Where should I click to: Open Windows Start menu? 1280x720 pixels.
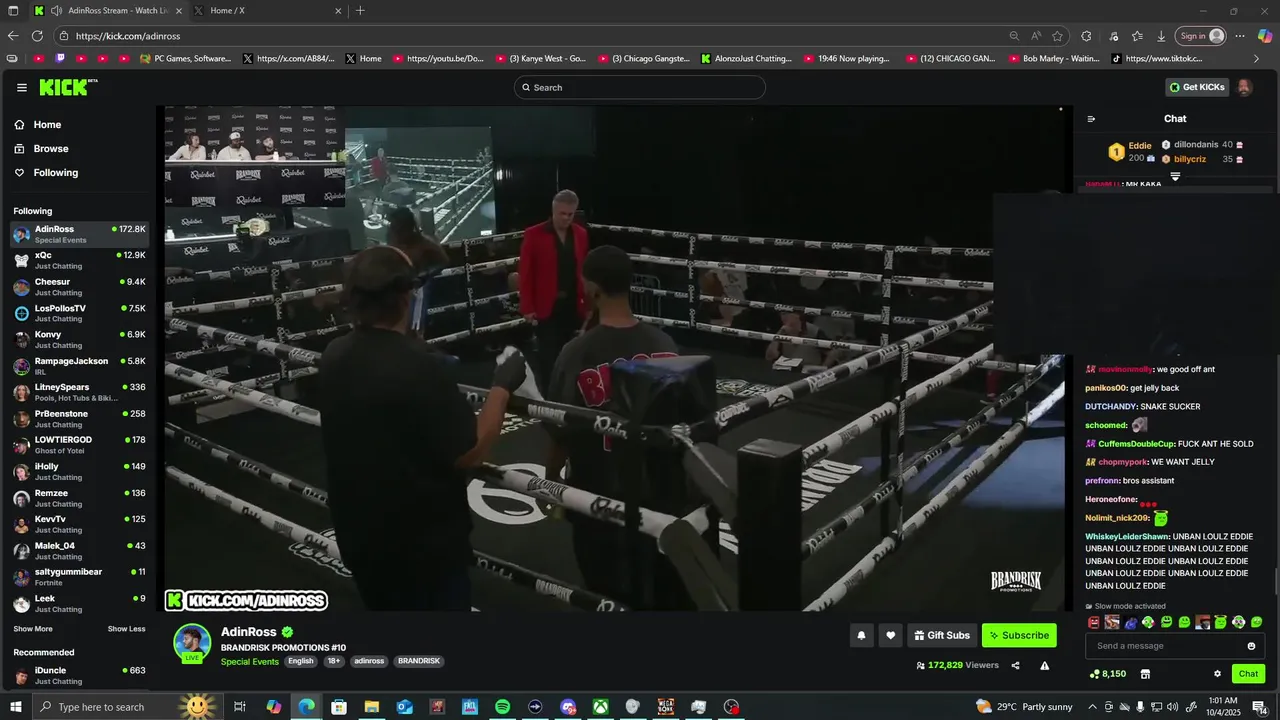point(15,707)
